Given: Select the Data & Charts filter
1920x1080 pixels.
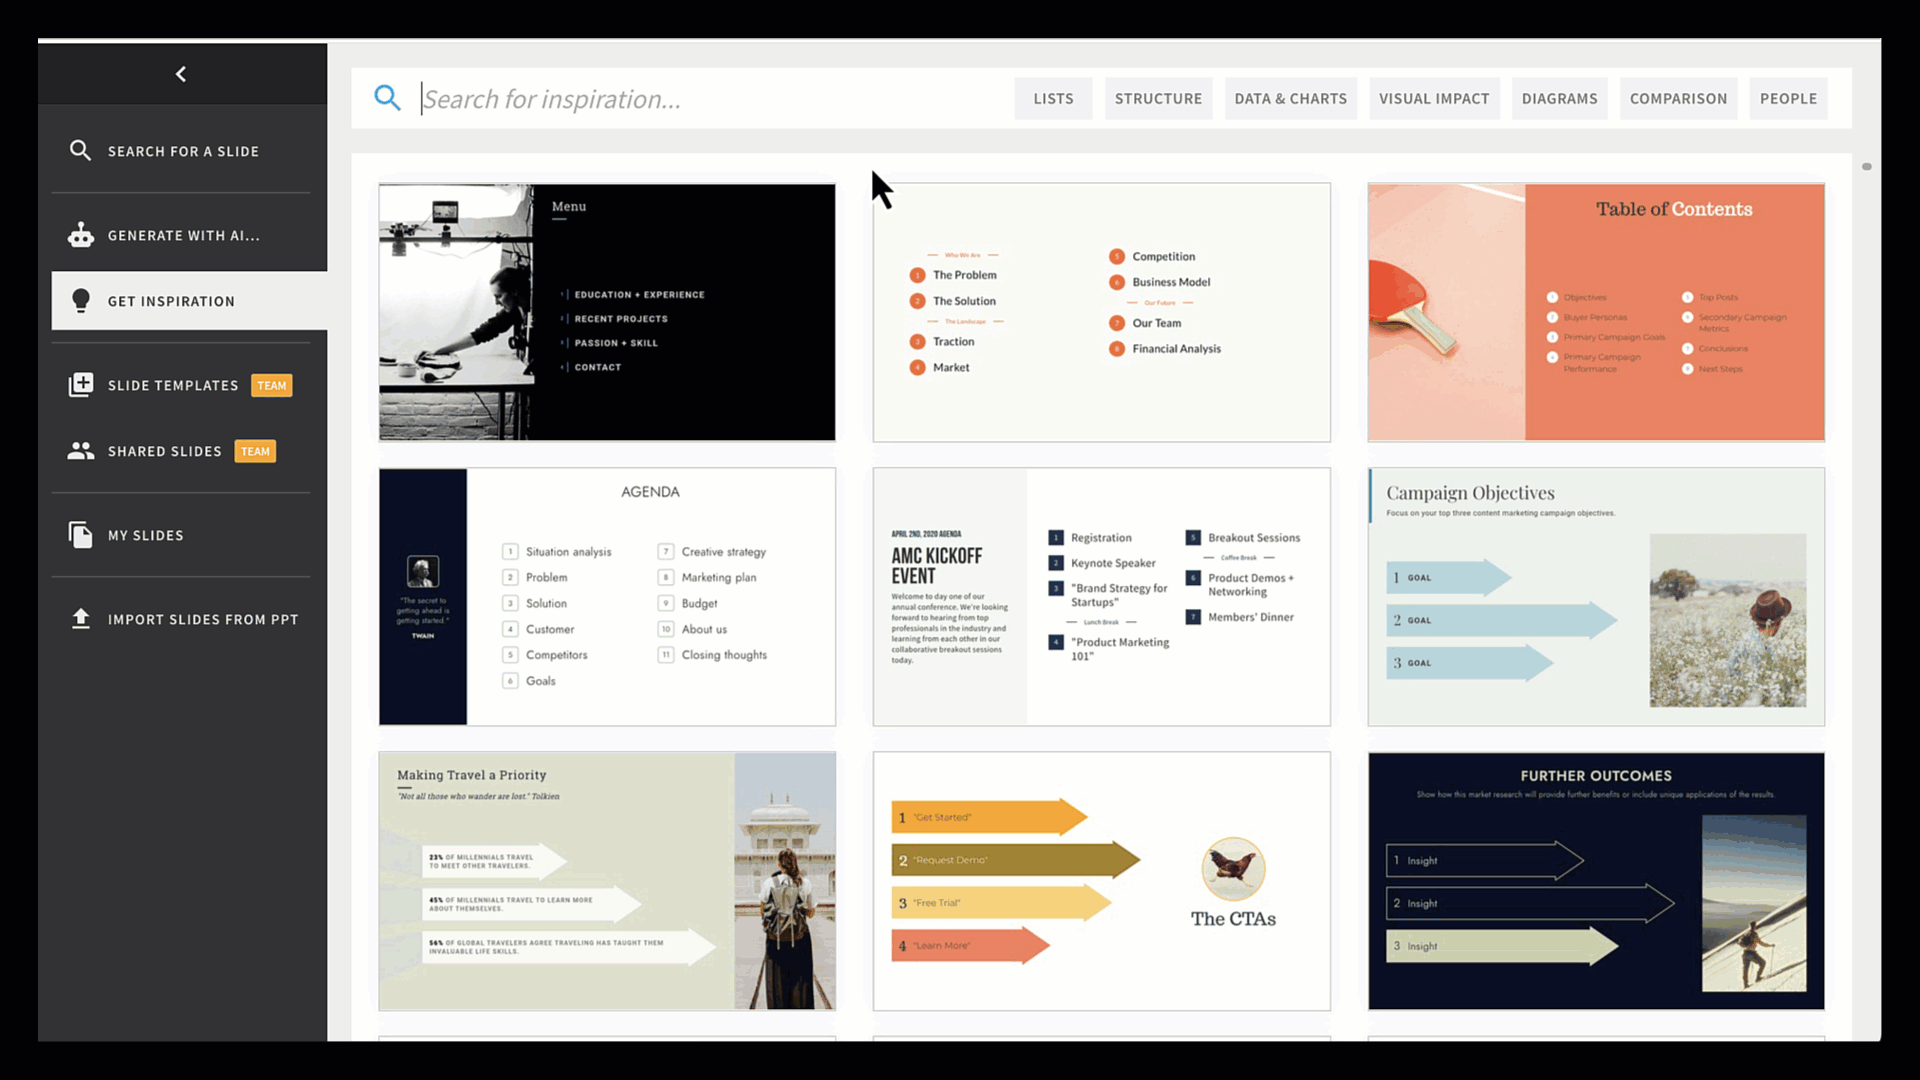Looking at the screenshot, I should 1290,98.
